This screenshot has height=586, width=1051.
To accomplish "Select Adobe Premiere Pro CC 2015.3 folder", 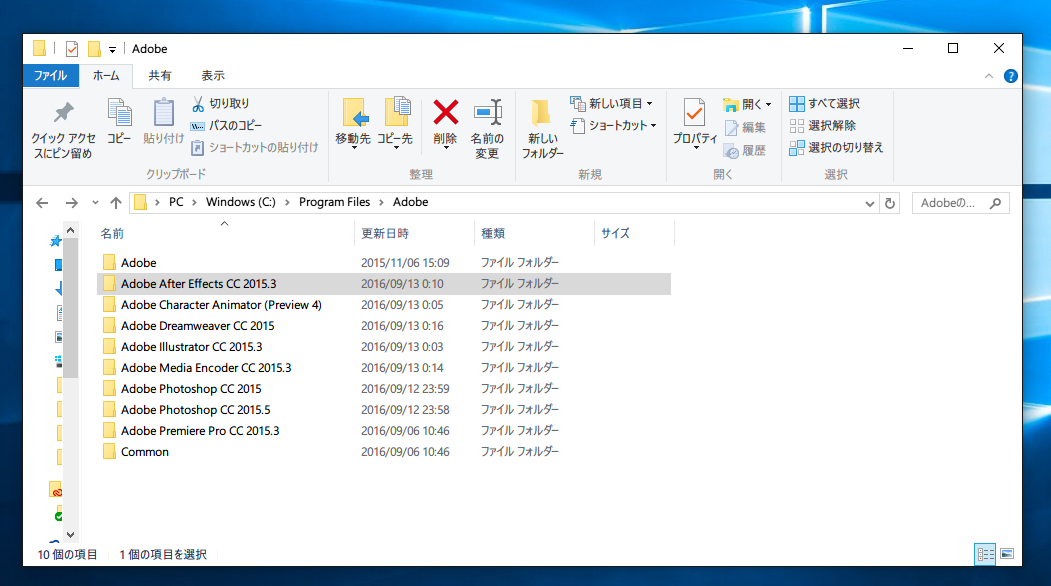I will pos(384,430).
